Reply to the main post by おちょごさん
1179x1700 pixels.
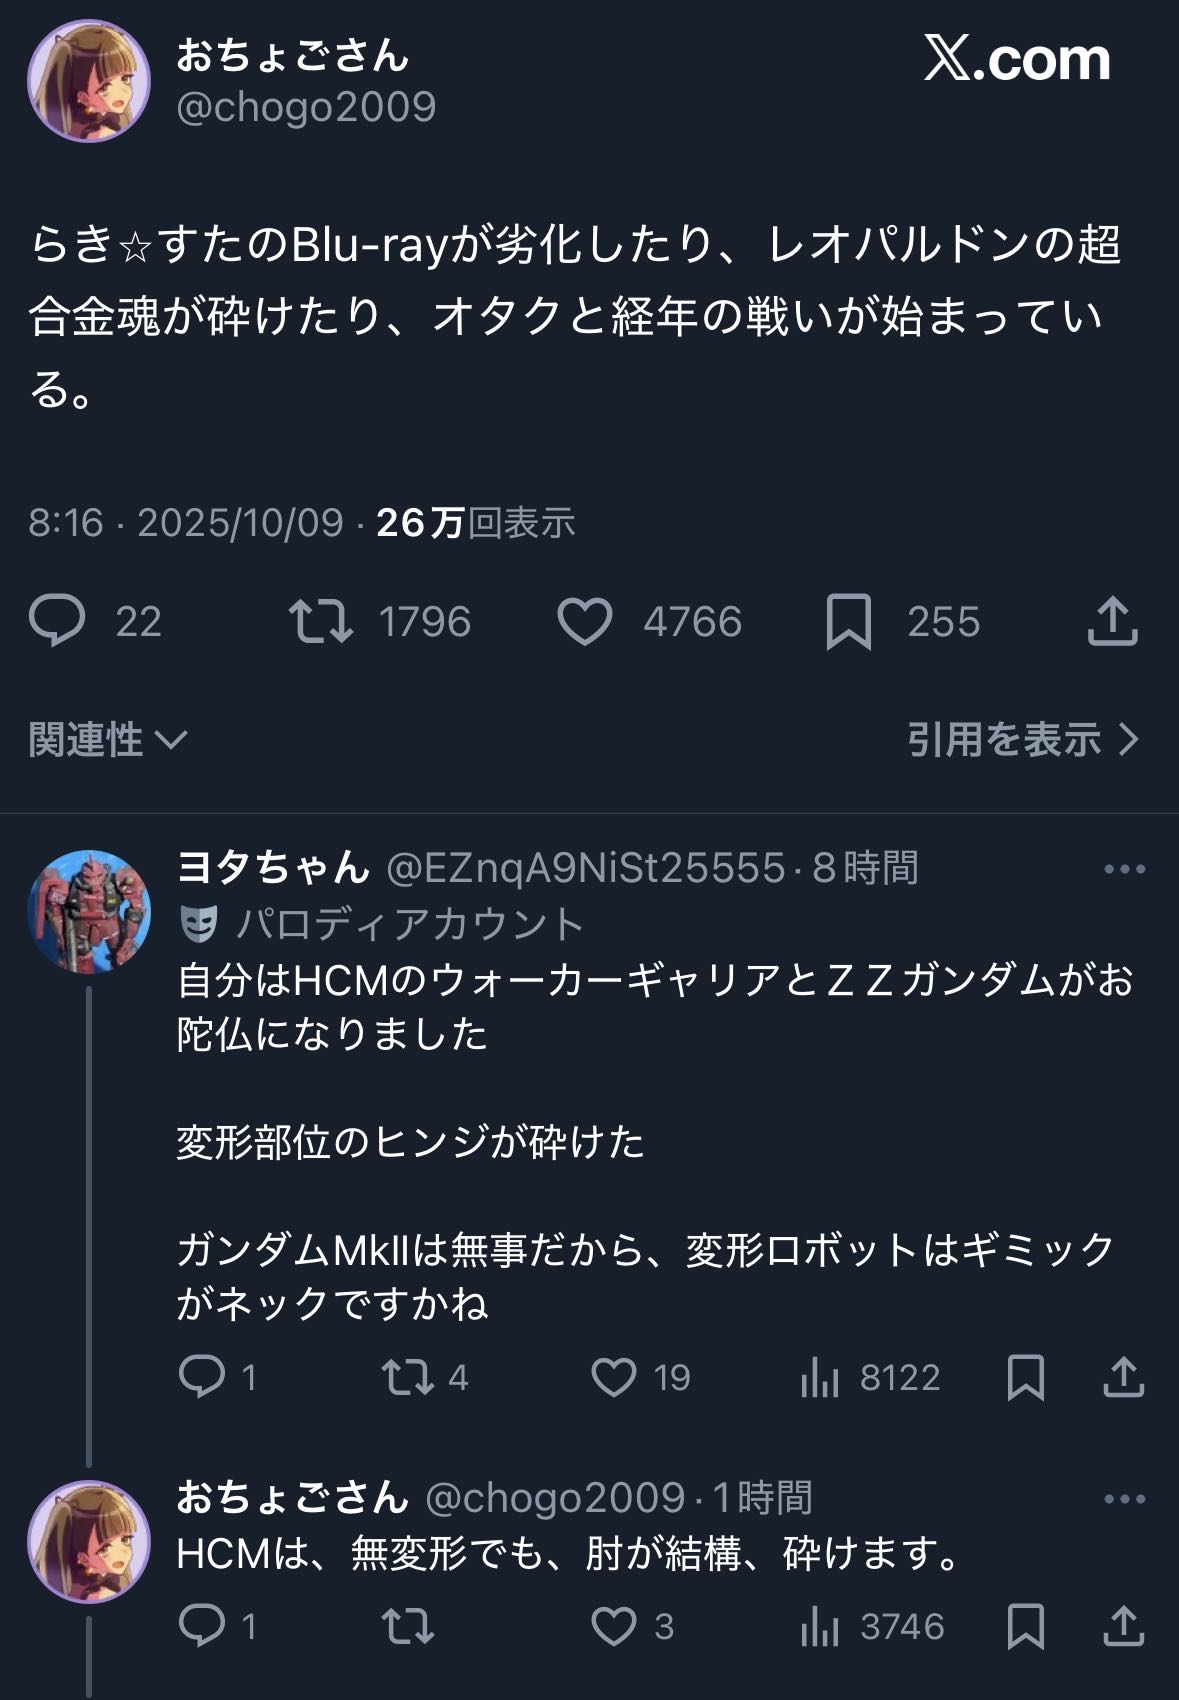tap(58, 621)
